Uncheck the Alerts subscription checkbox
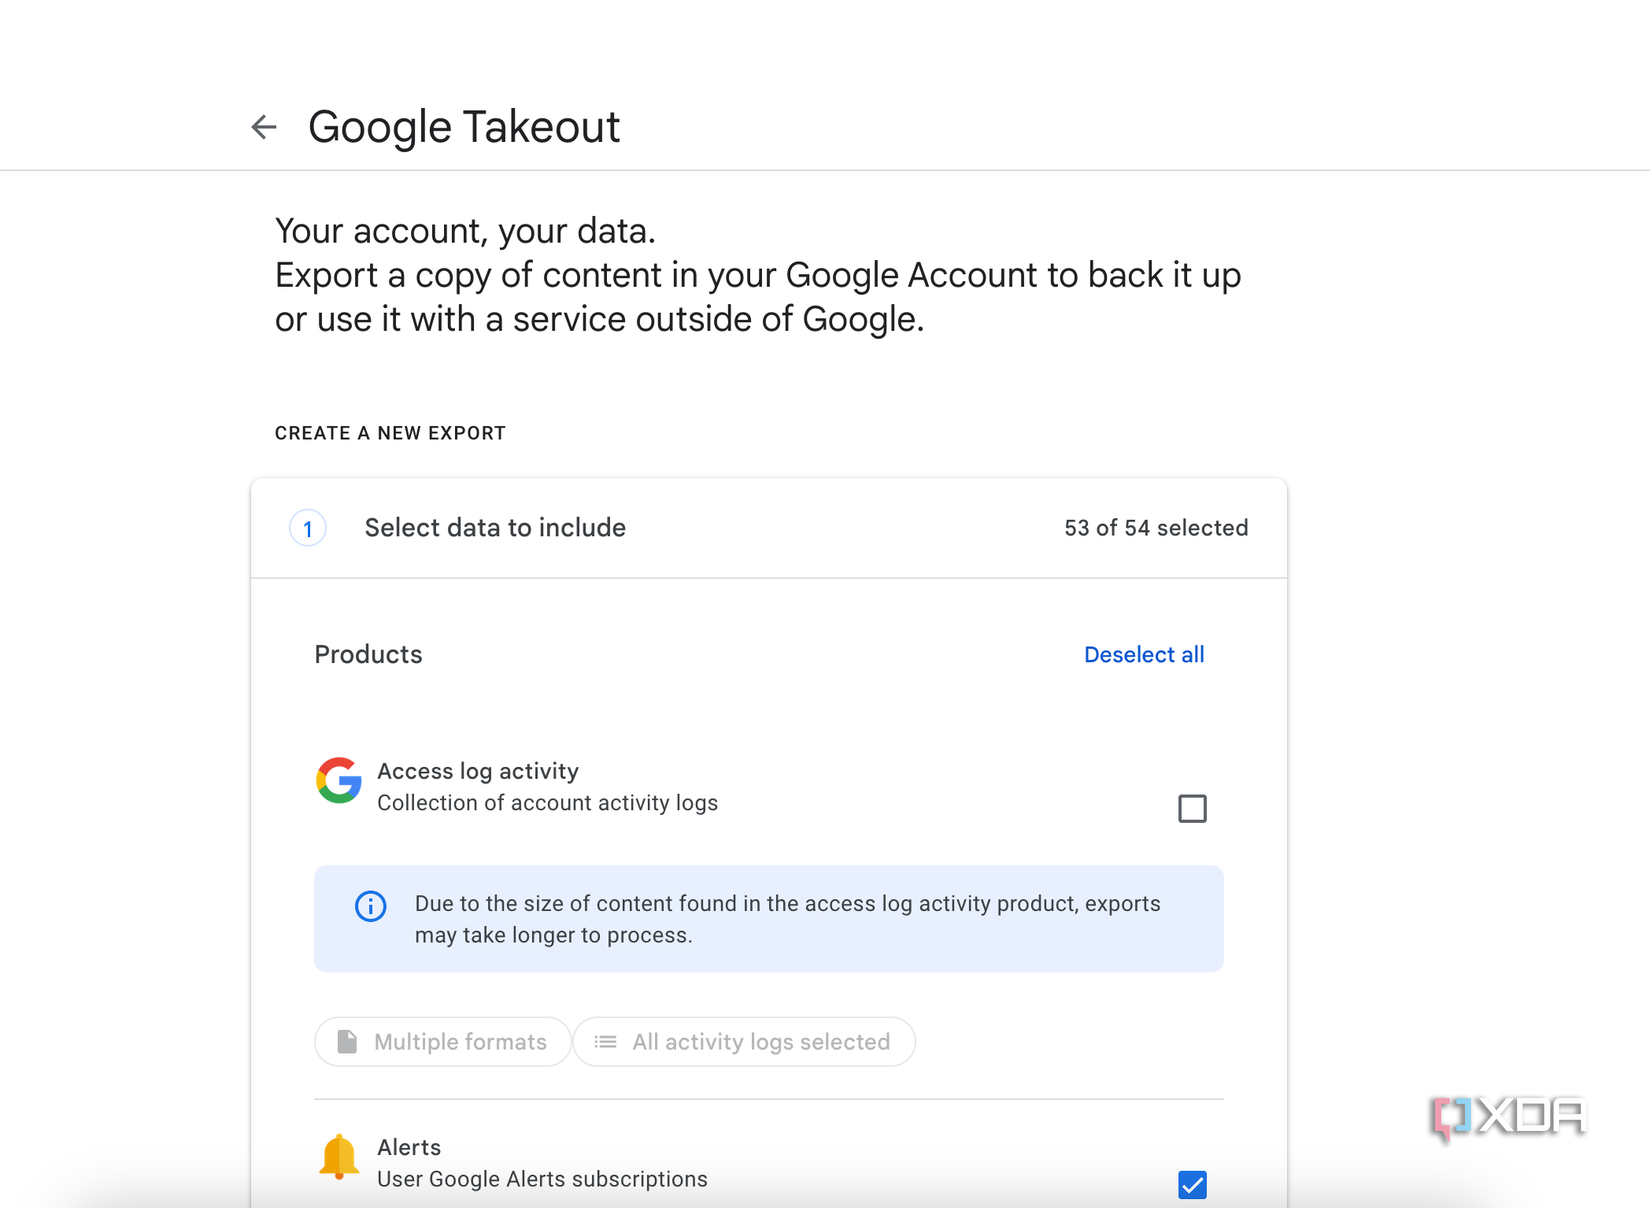 coord(1193,1185)
